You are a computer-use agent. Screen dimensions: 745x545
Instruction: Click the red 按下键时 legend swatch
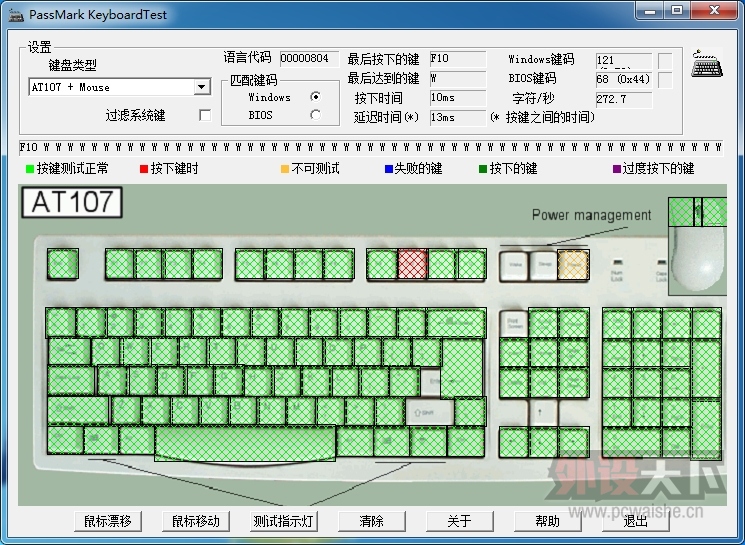point(144,169)
